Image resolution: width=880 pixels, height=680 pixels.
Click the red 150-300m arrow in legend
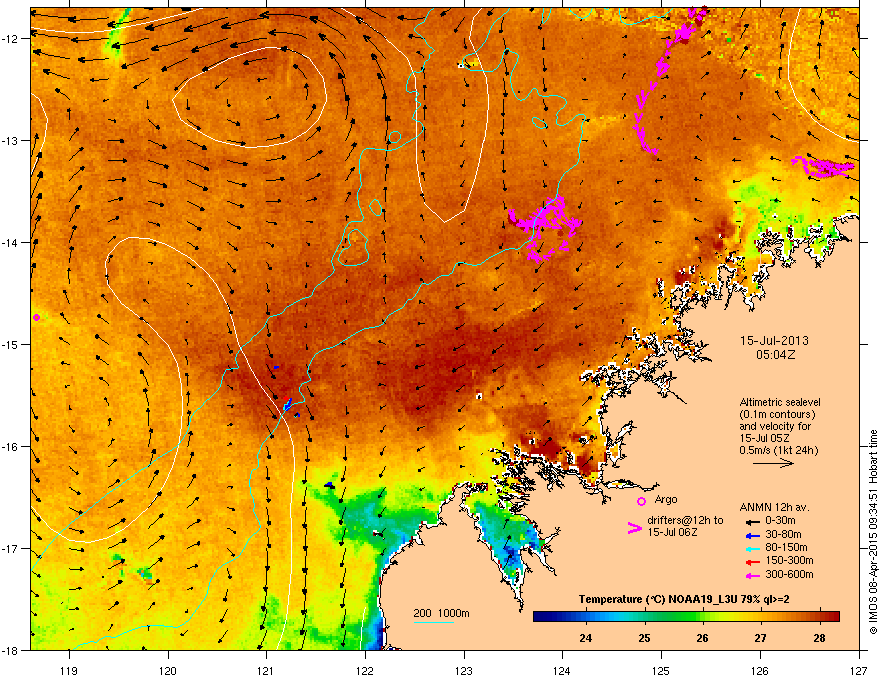(x=751, y=561)
